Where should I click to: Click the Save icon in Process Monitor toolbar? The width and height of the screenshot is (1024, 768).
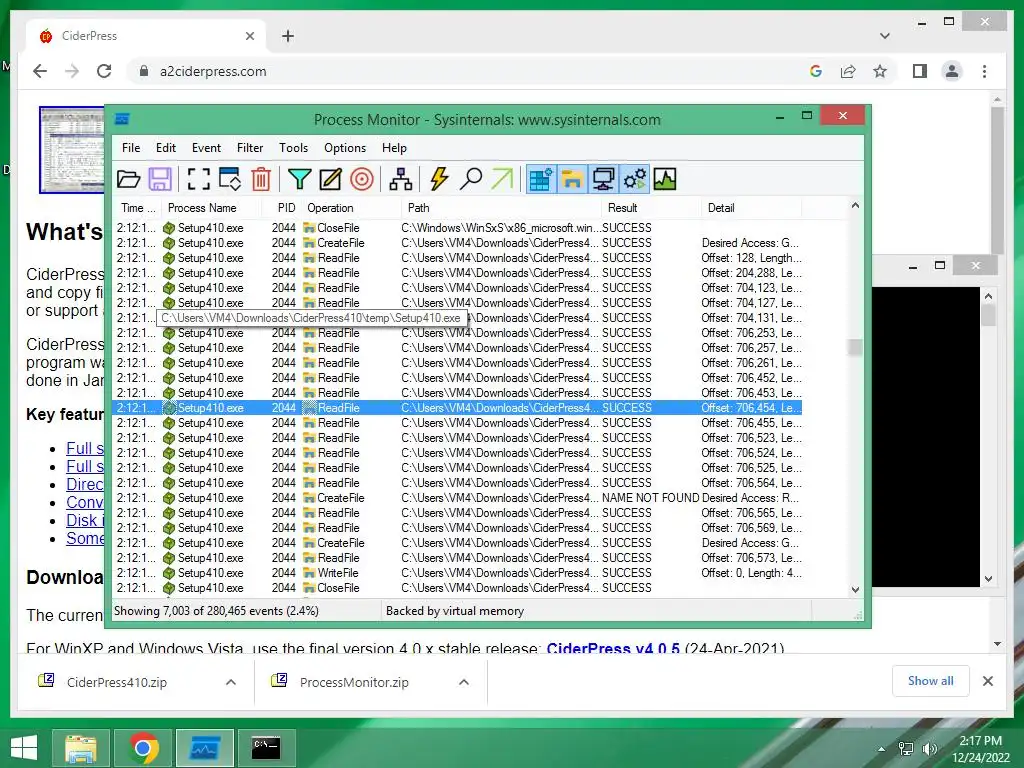[x=160, y=179]
